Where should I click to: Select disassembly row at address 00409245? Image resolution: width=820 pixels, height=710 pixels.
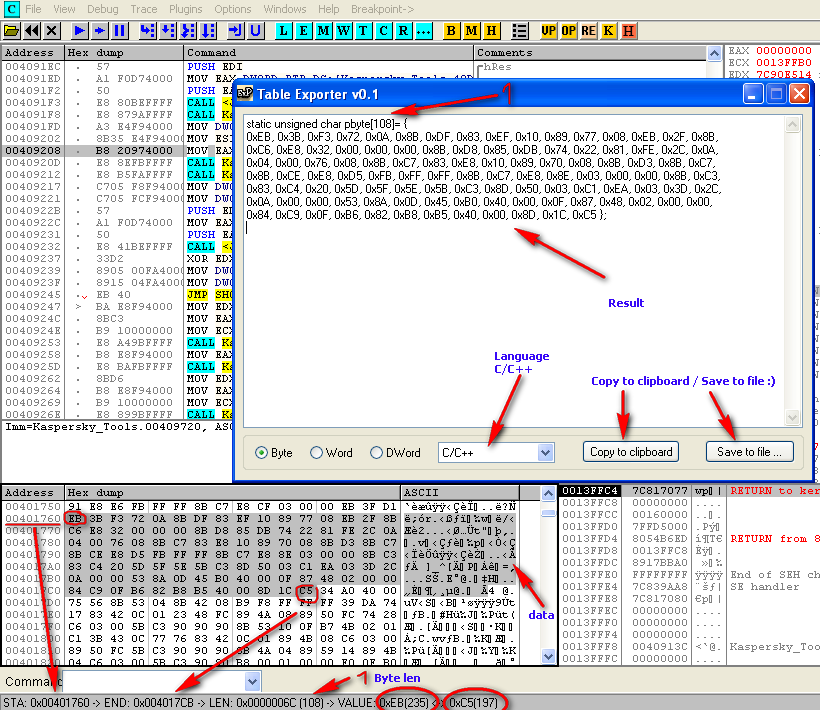click(x=118, y=295)
